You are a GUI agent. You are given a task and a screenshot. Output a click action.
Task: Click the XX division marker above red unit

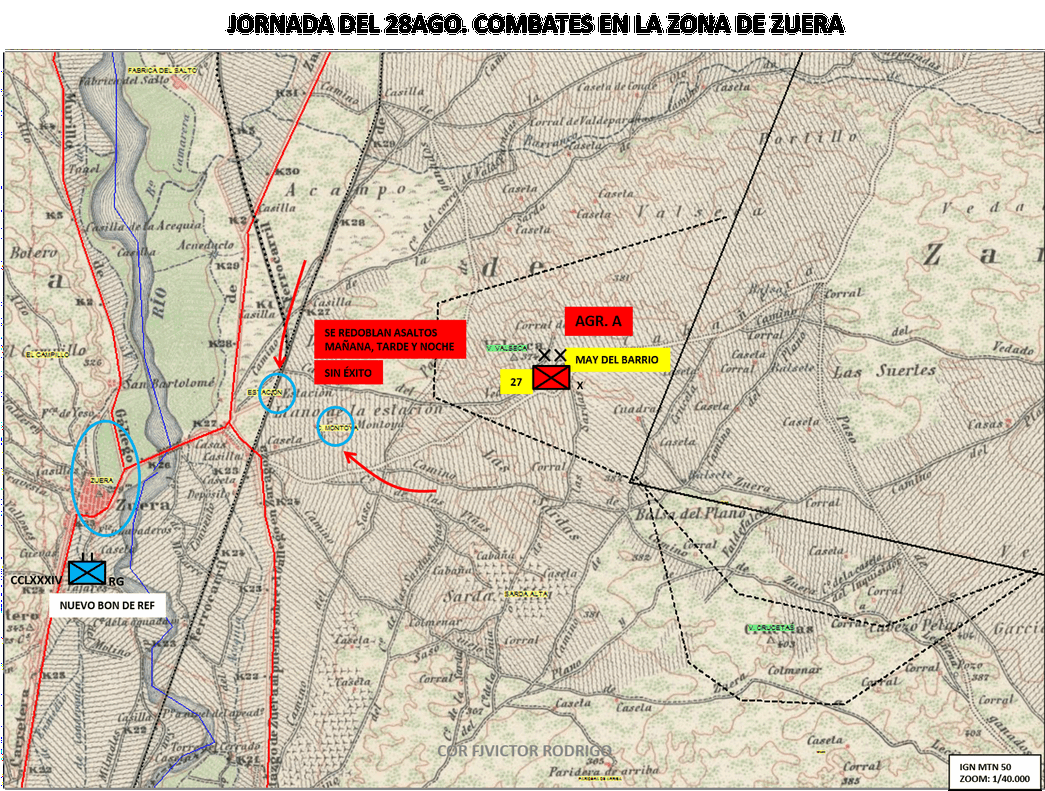(x=552, y=356)
